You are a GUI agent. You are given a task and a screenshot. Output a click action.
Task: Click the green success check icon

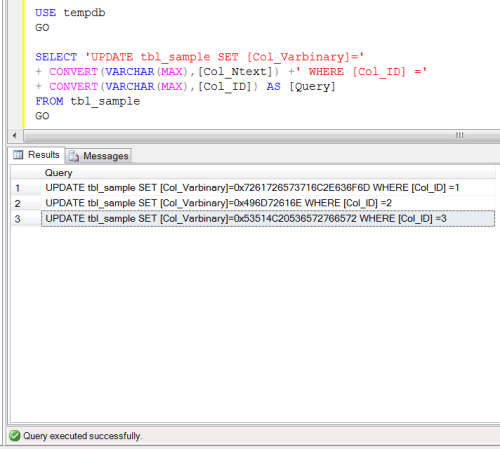[x=15, y=436]
